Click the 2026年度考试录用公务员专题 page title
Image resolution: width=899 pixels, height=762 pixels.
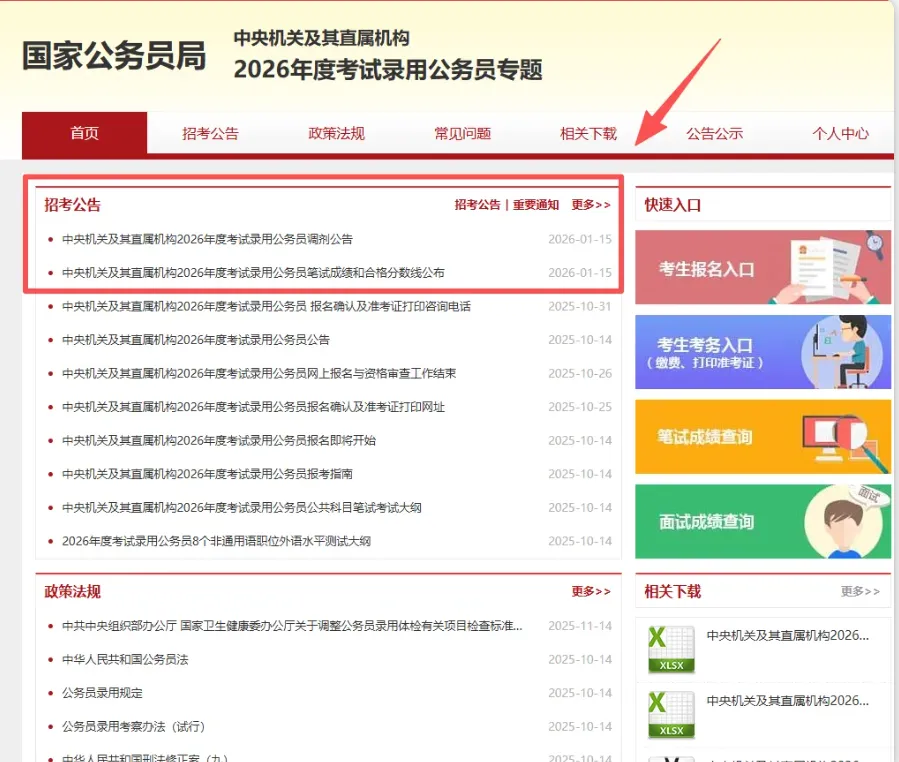pyautogui.click(x=388, y=70)
